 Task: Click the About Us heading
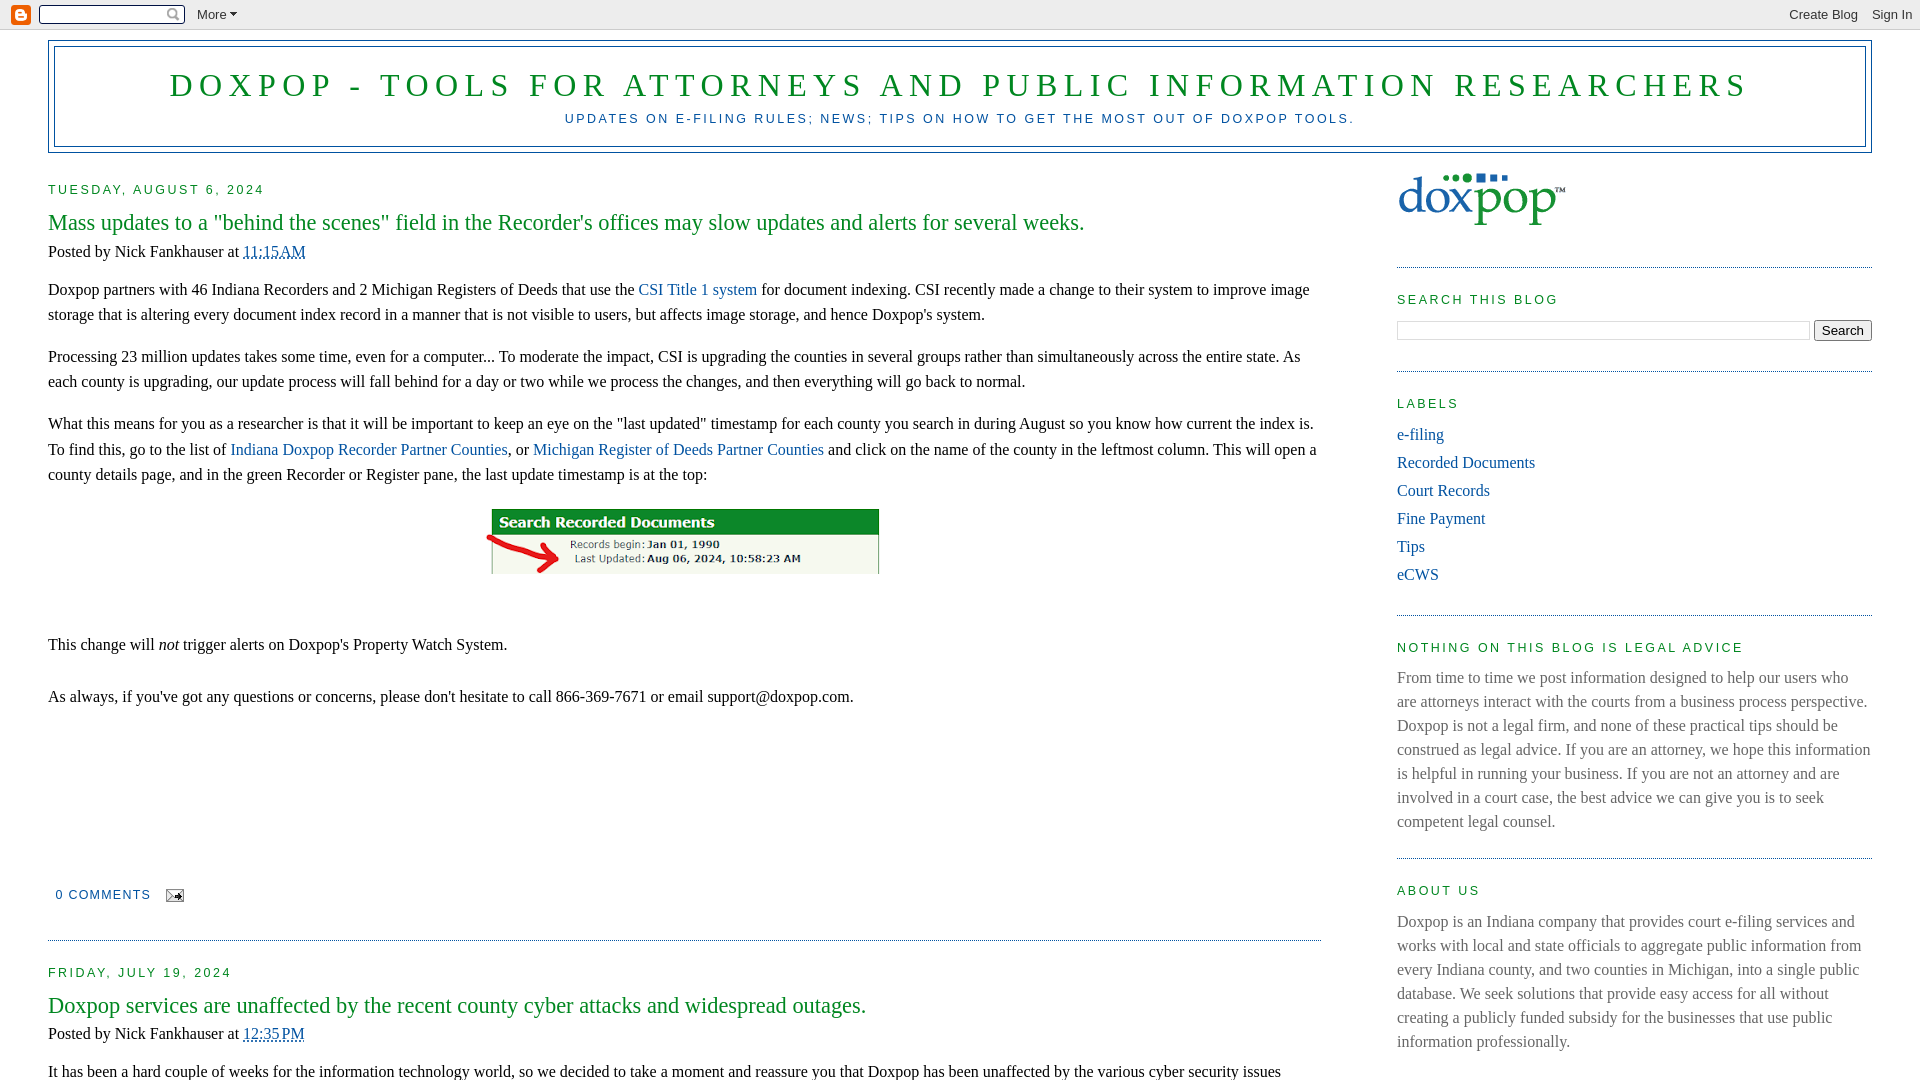click(x=1438, y=891)
